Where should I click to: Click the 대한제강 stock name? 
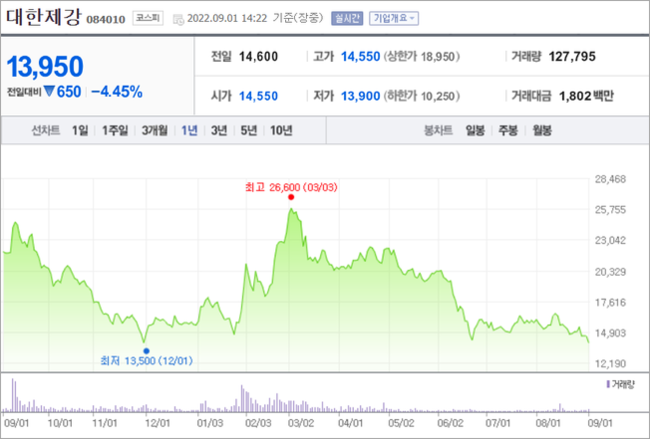(44, 17)
